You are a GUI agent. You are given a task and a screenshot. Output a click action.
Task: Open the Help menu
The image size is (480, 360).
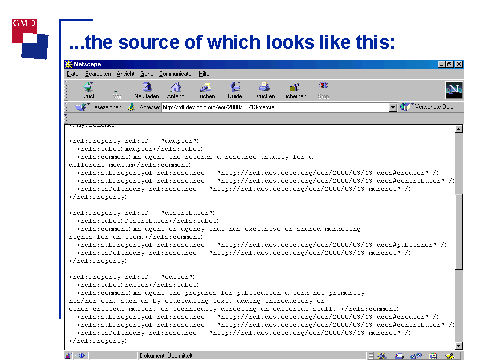click(203, 74)
